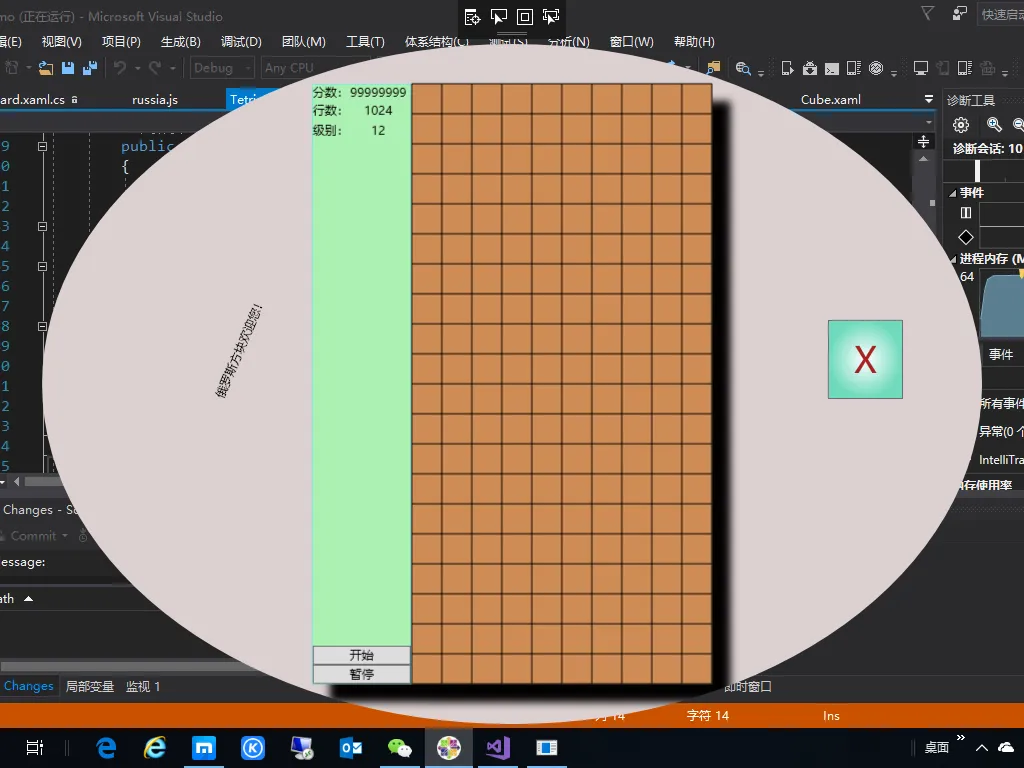Viewport: 1024px width, 768px height.
Task: Click the process memory usage graph
Action: coord(1002,305)
